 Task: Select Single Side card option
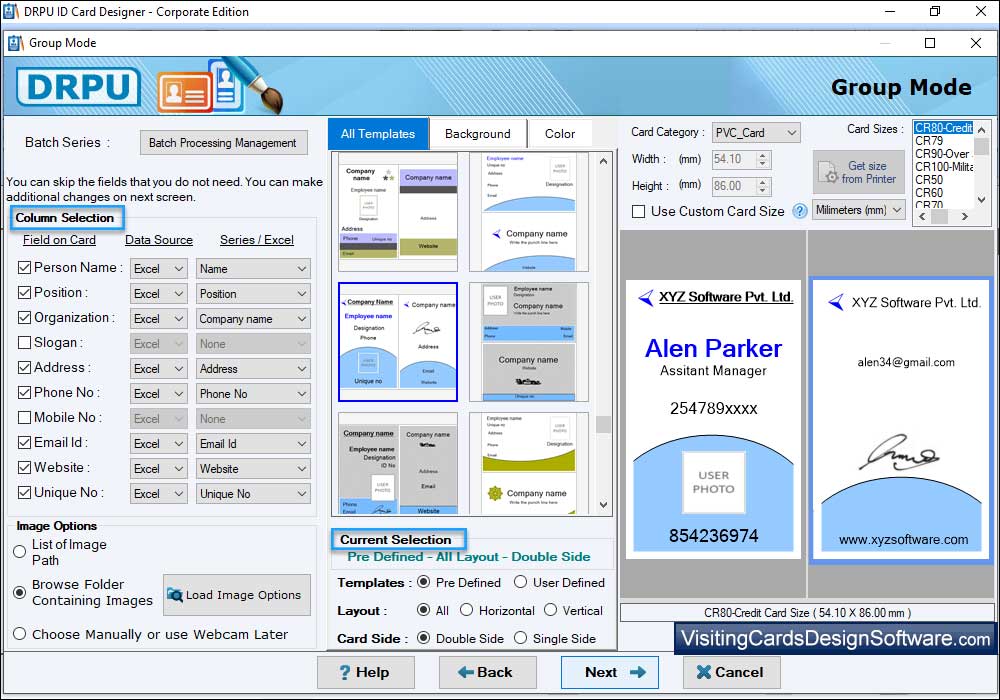(x=520, y=638)
